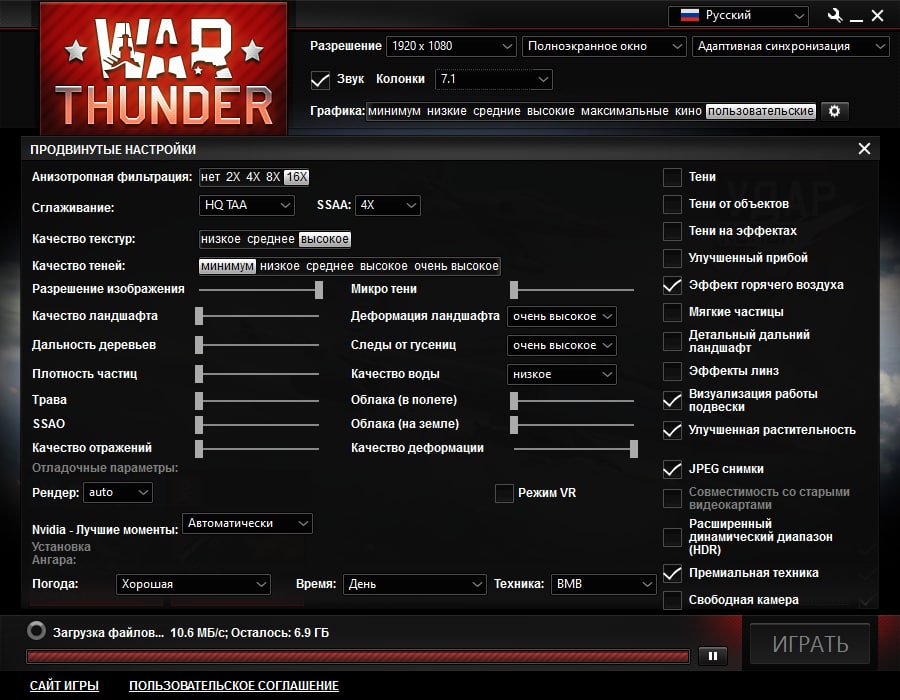Image resolution: width=900 pixels, height=700 pixels.
Task: Toggle the Режим VR checkbox
Action: coord(504,493)
